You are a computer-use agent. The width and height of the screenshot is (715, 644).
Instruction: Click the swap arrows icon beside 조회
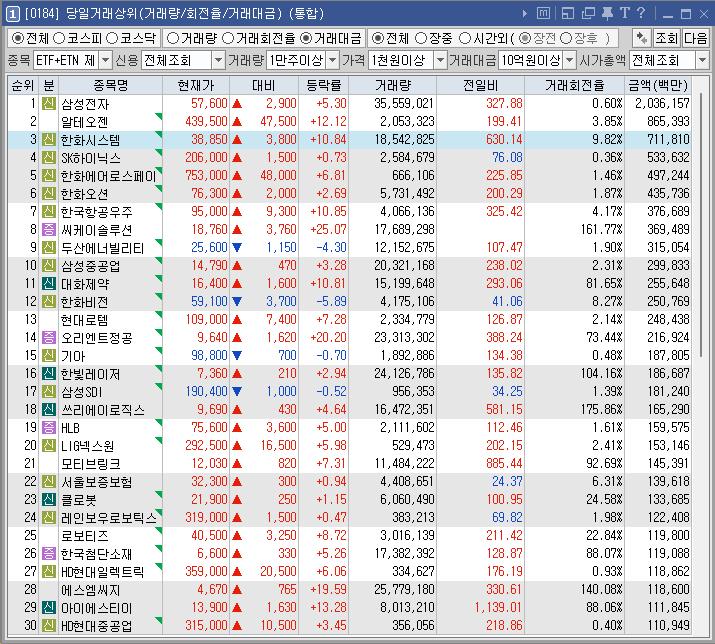tap(642, 38)
